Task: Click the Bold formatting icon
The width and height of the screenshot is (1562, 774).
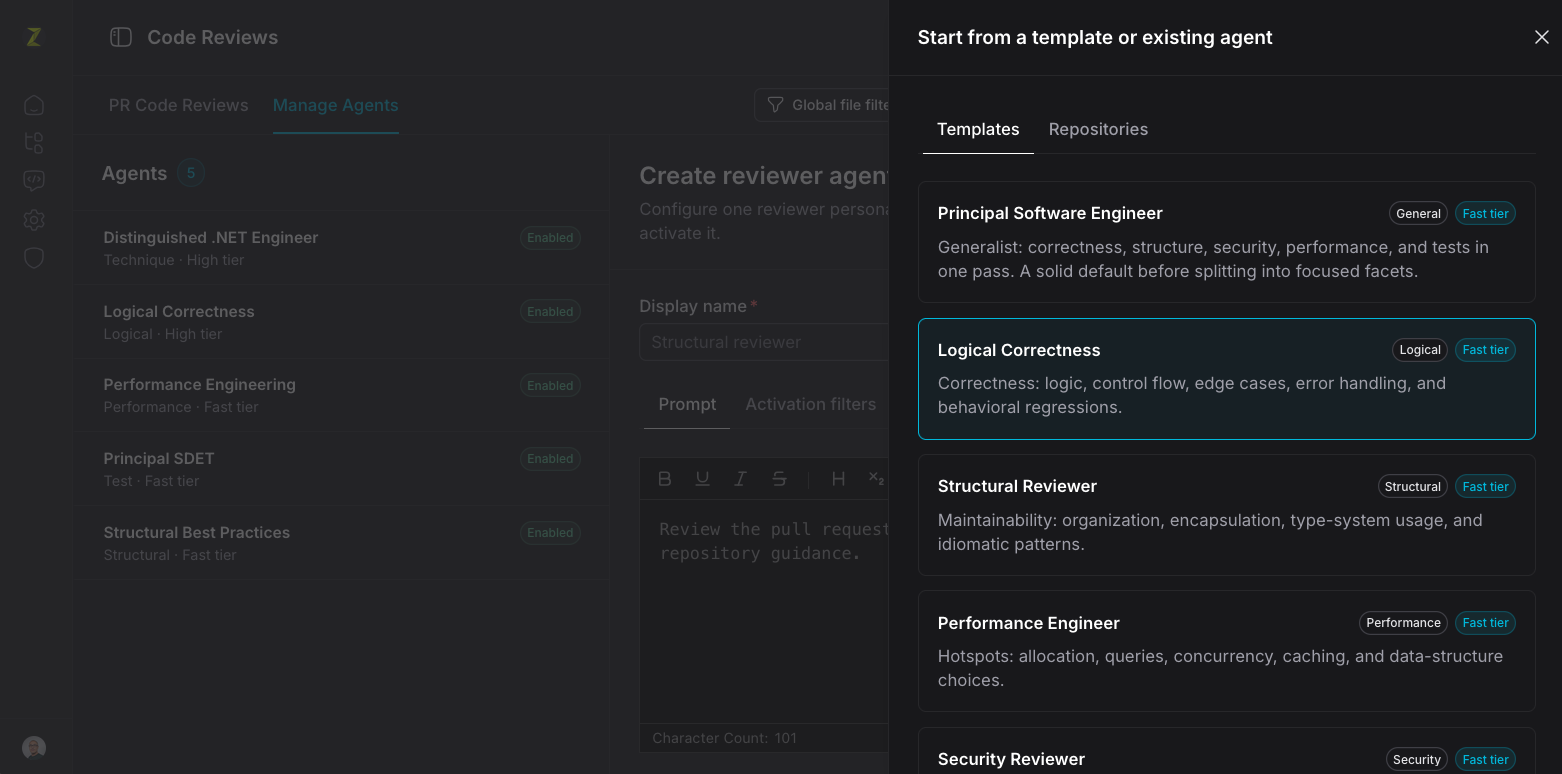Action: point(664,479)
